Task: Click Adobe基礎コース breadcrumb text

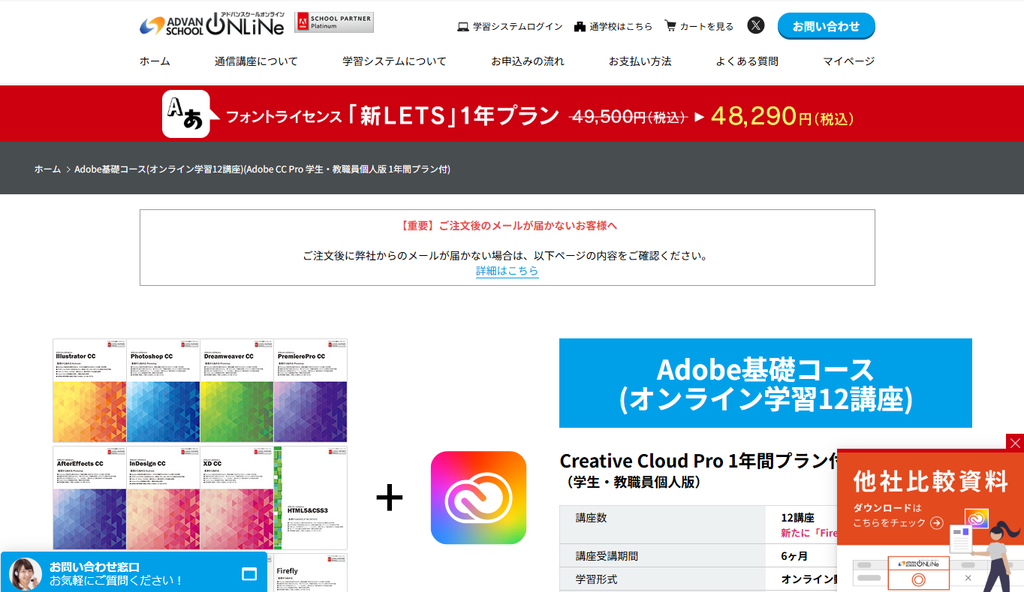Action: (263, 169)
